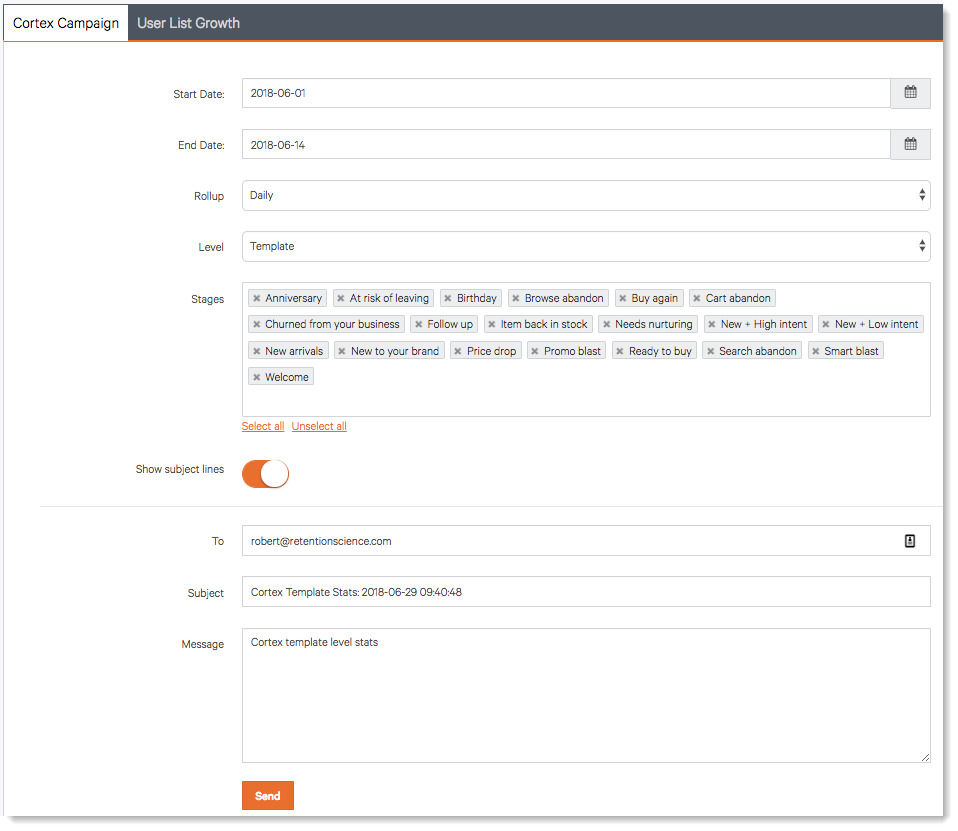
Task: Remove the New + High intent tag
Action: coord(712,324)
